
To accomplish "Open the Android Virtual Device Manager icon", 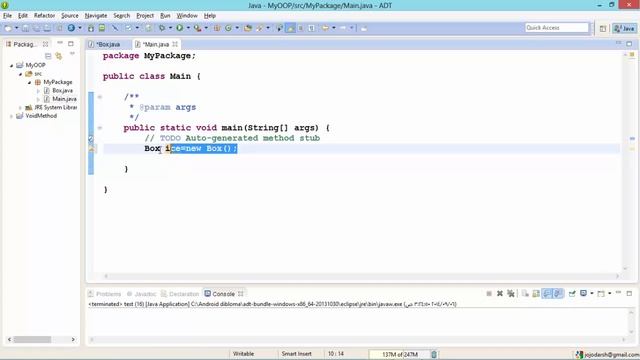I will [102, 28].
